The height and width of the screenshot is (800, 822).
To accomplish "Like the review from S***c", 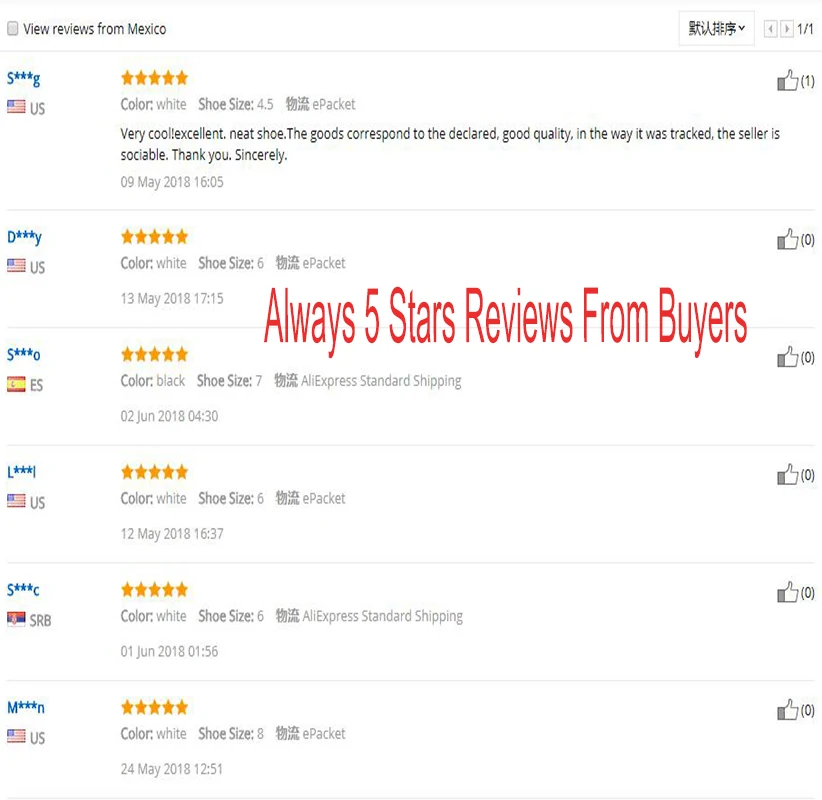I will tap(787, 592).
